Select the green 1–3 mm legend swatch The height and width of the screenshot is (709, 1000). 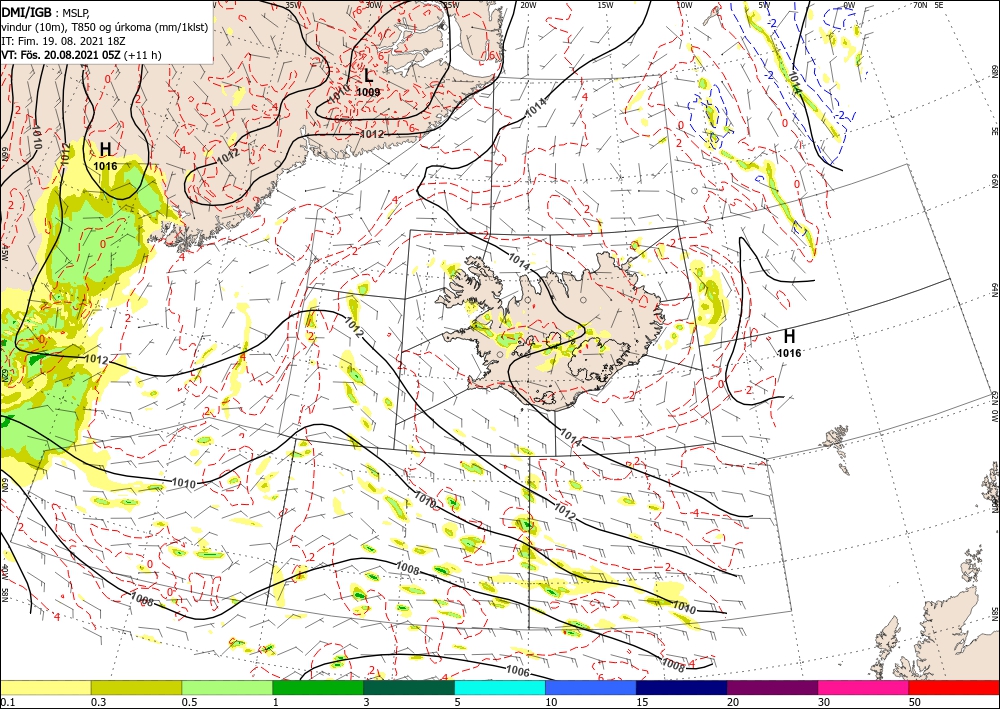(318, 688)
